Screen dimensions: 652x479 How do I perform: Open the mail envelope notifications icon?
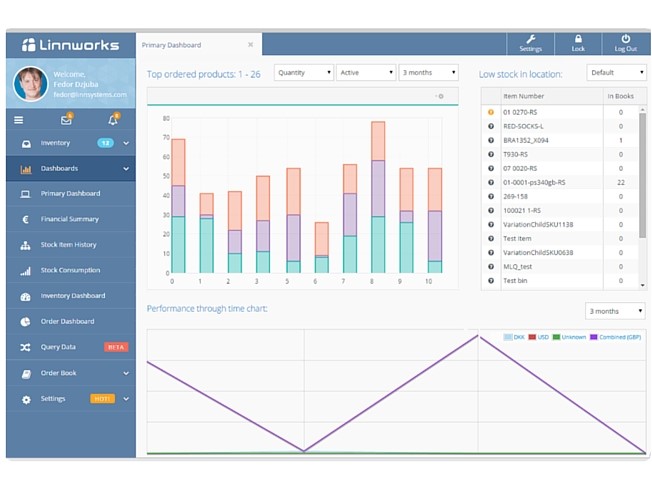coord(66,120)
